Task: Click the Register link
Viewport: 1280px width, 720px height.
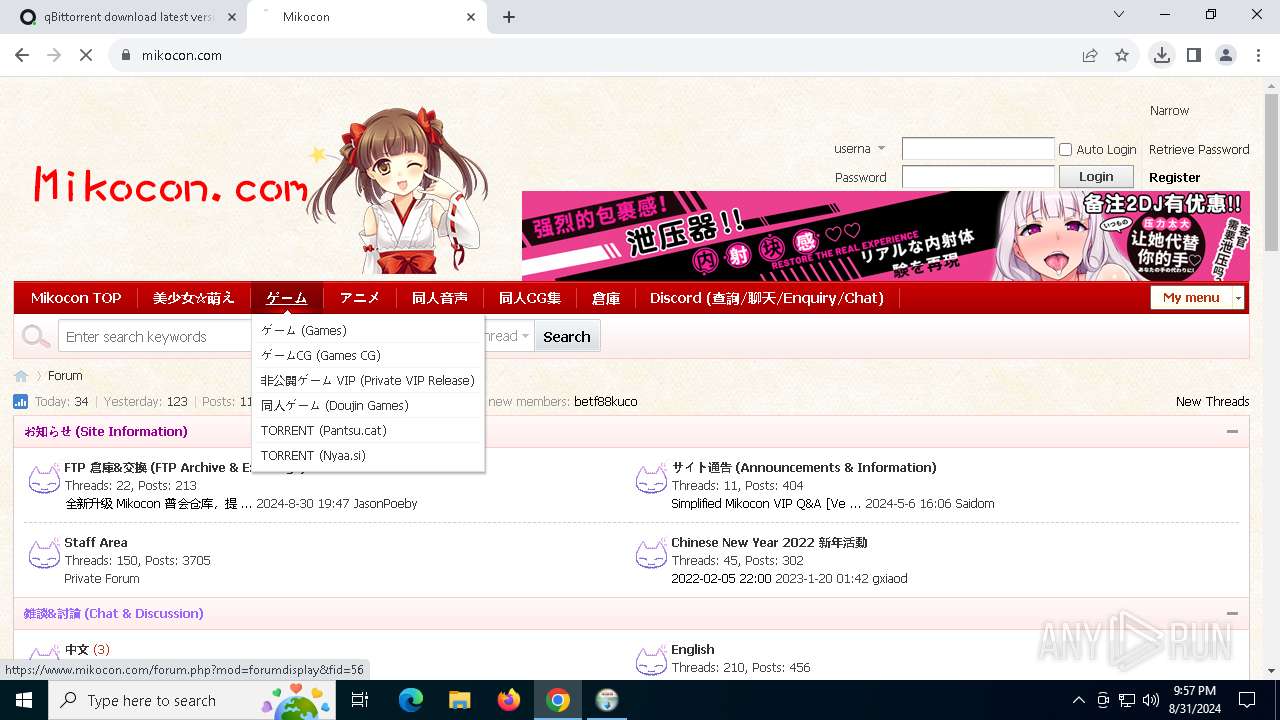Action: click(1175, 177)
